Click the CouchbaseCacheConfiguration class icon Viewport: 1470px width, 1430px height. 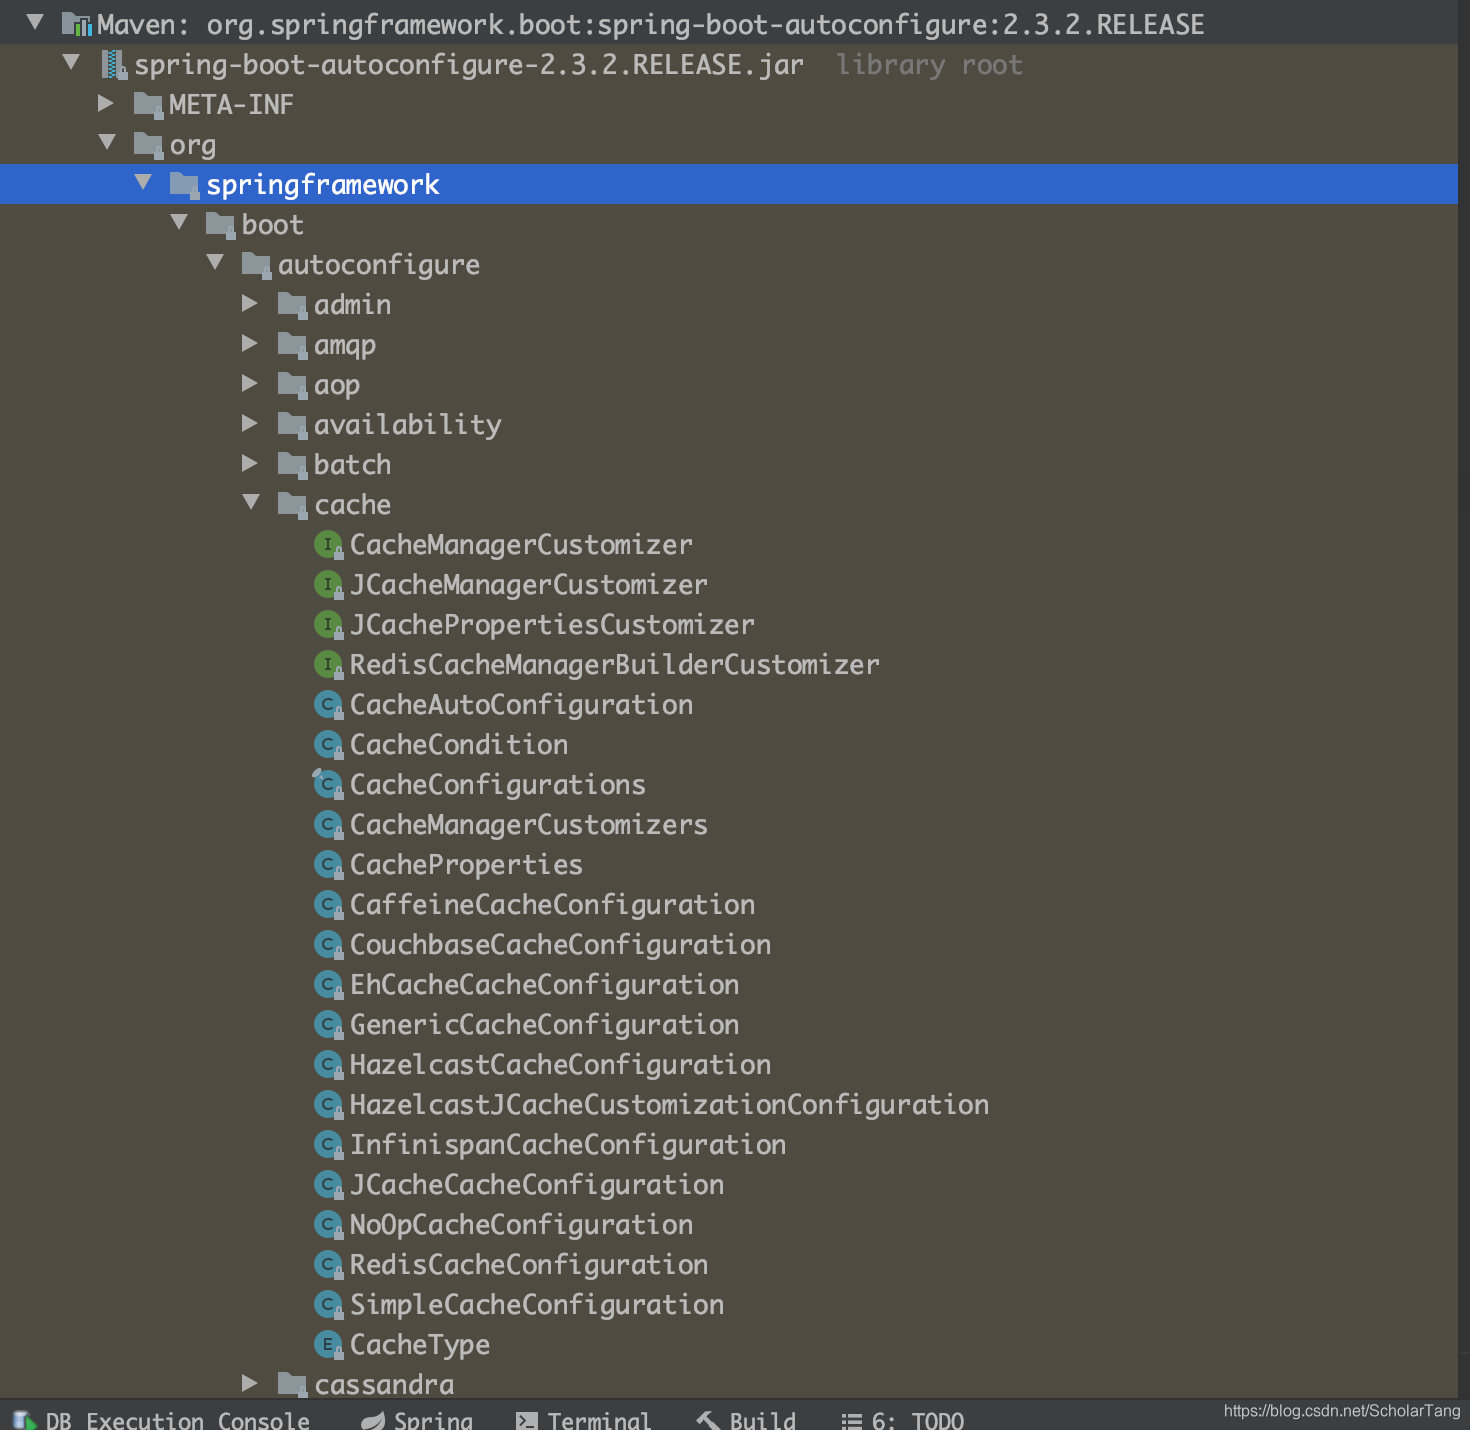(328, 945)
